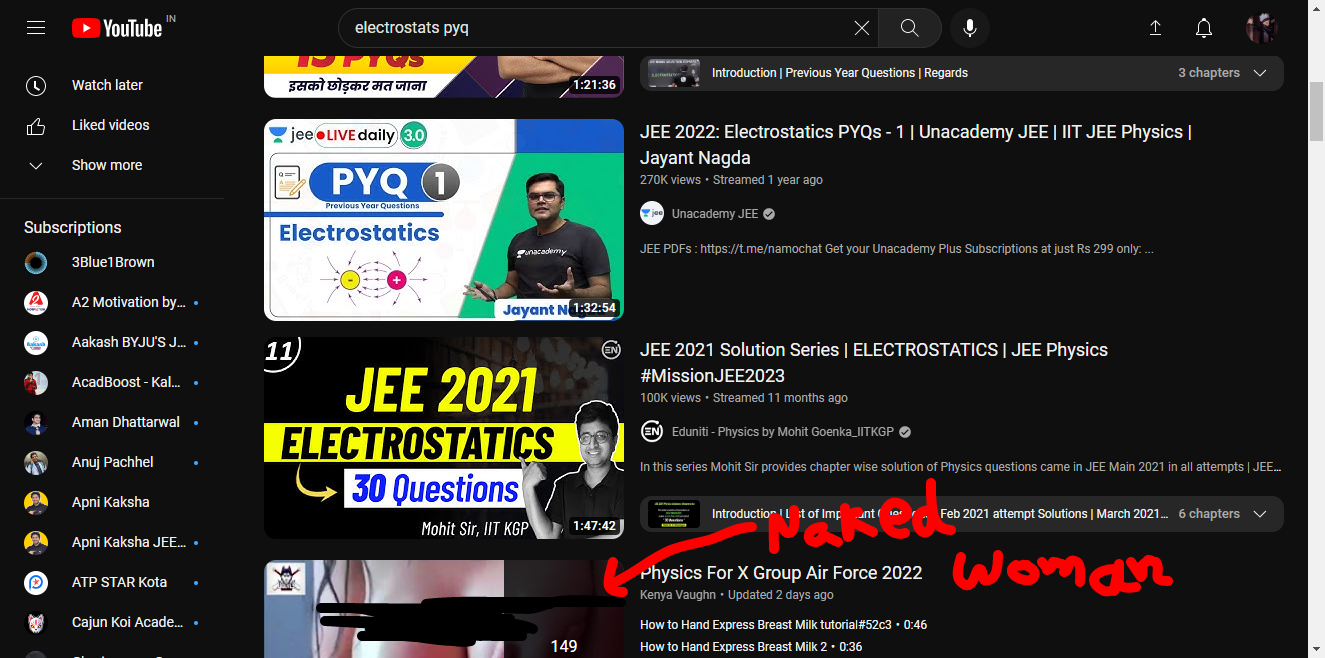Image resolution: width=1325 pixels, height=658 pixels.
Task: Click the Eduniti channel avatar
Action: [x=652, y=431]
